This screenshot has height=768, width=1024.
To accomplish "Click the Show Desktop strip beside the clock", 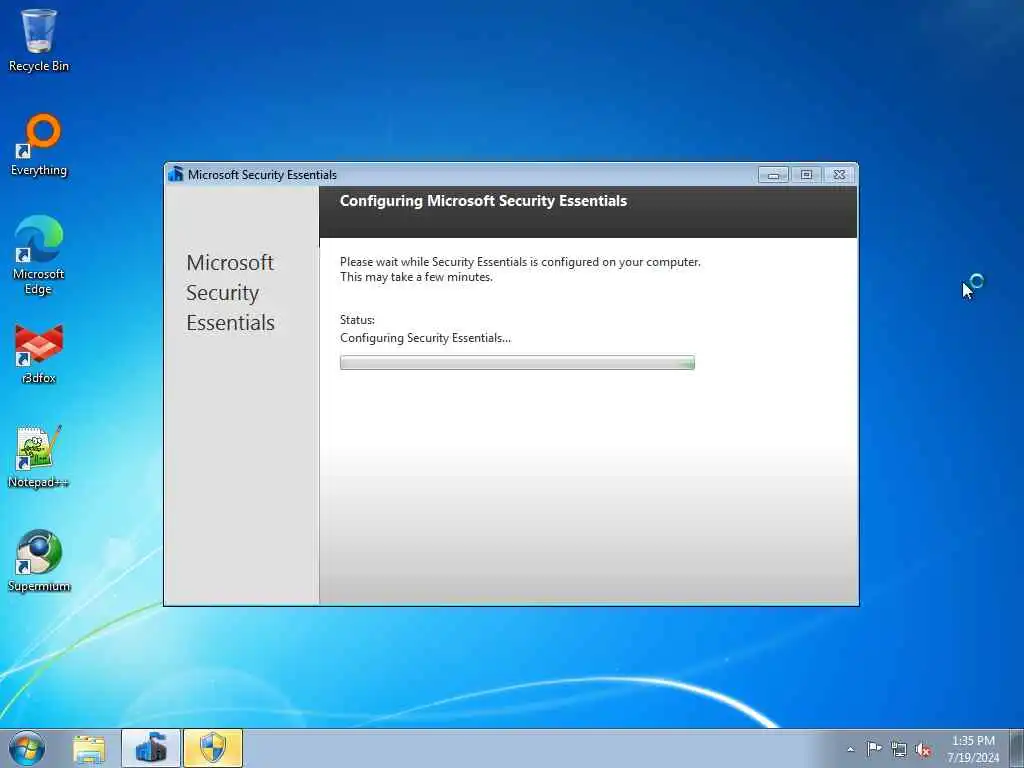I will [x=1017, y=748].
